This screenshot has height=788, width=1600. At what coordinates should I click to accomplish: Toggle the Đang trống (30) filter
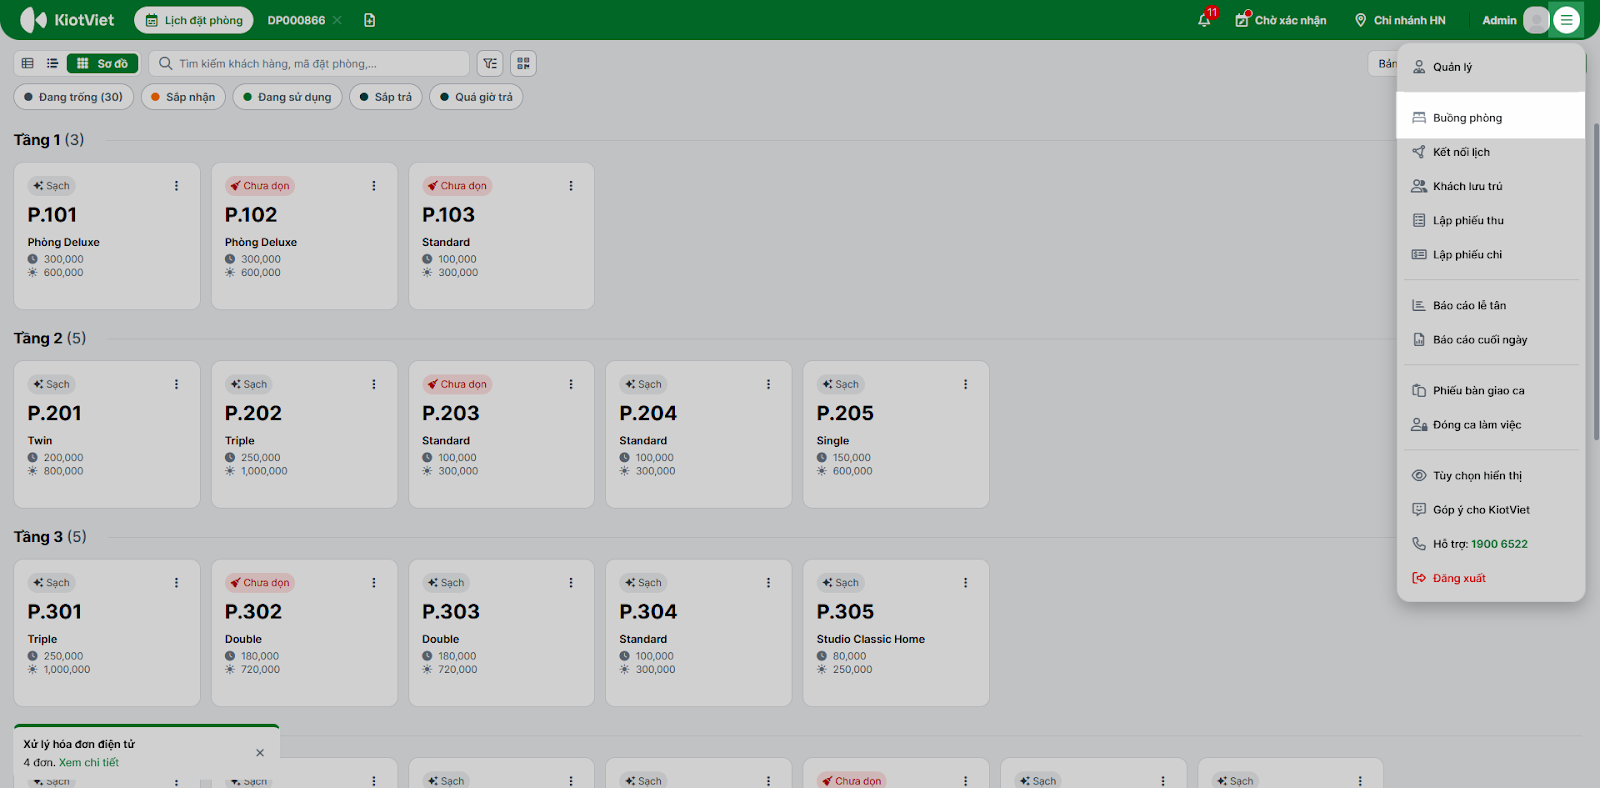coord(73,97)
